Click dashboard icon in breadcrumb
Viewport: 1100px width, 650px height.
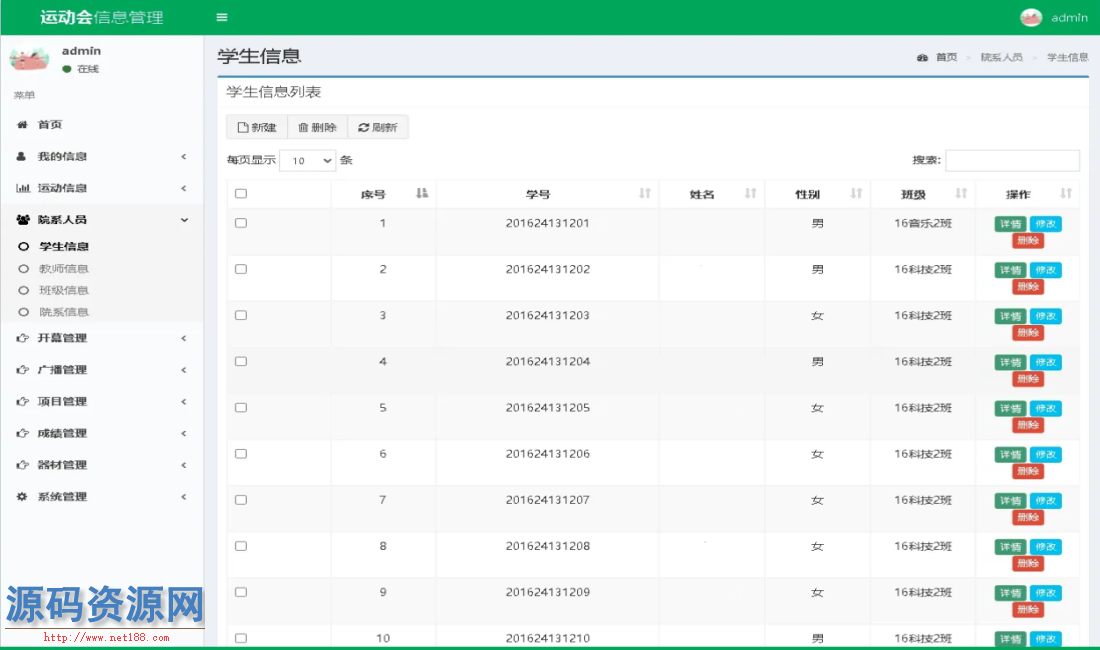coord(923,57)
